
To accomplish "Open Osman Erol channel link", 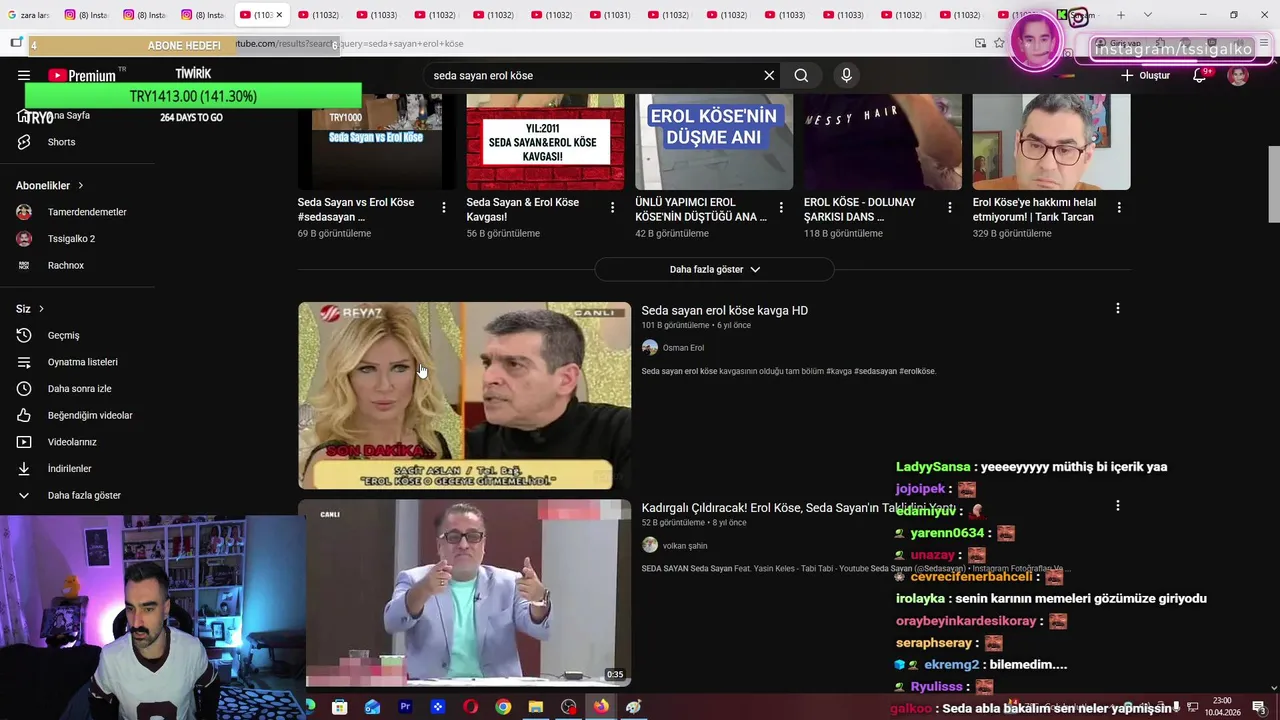I will coord(683,348).
